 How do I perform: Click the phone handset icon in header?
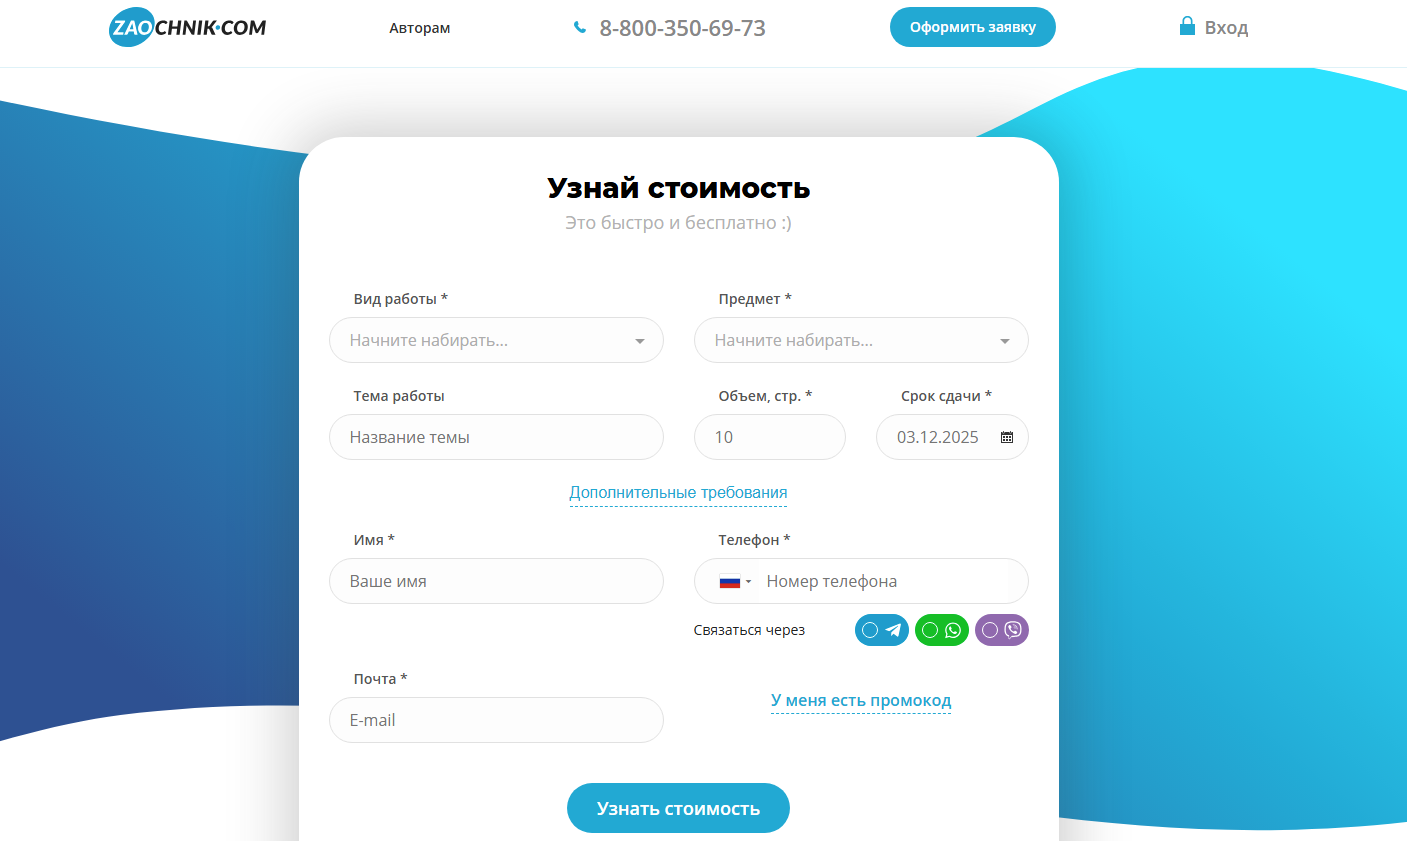tap(579, 28)
